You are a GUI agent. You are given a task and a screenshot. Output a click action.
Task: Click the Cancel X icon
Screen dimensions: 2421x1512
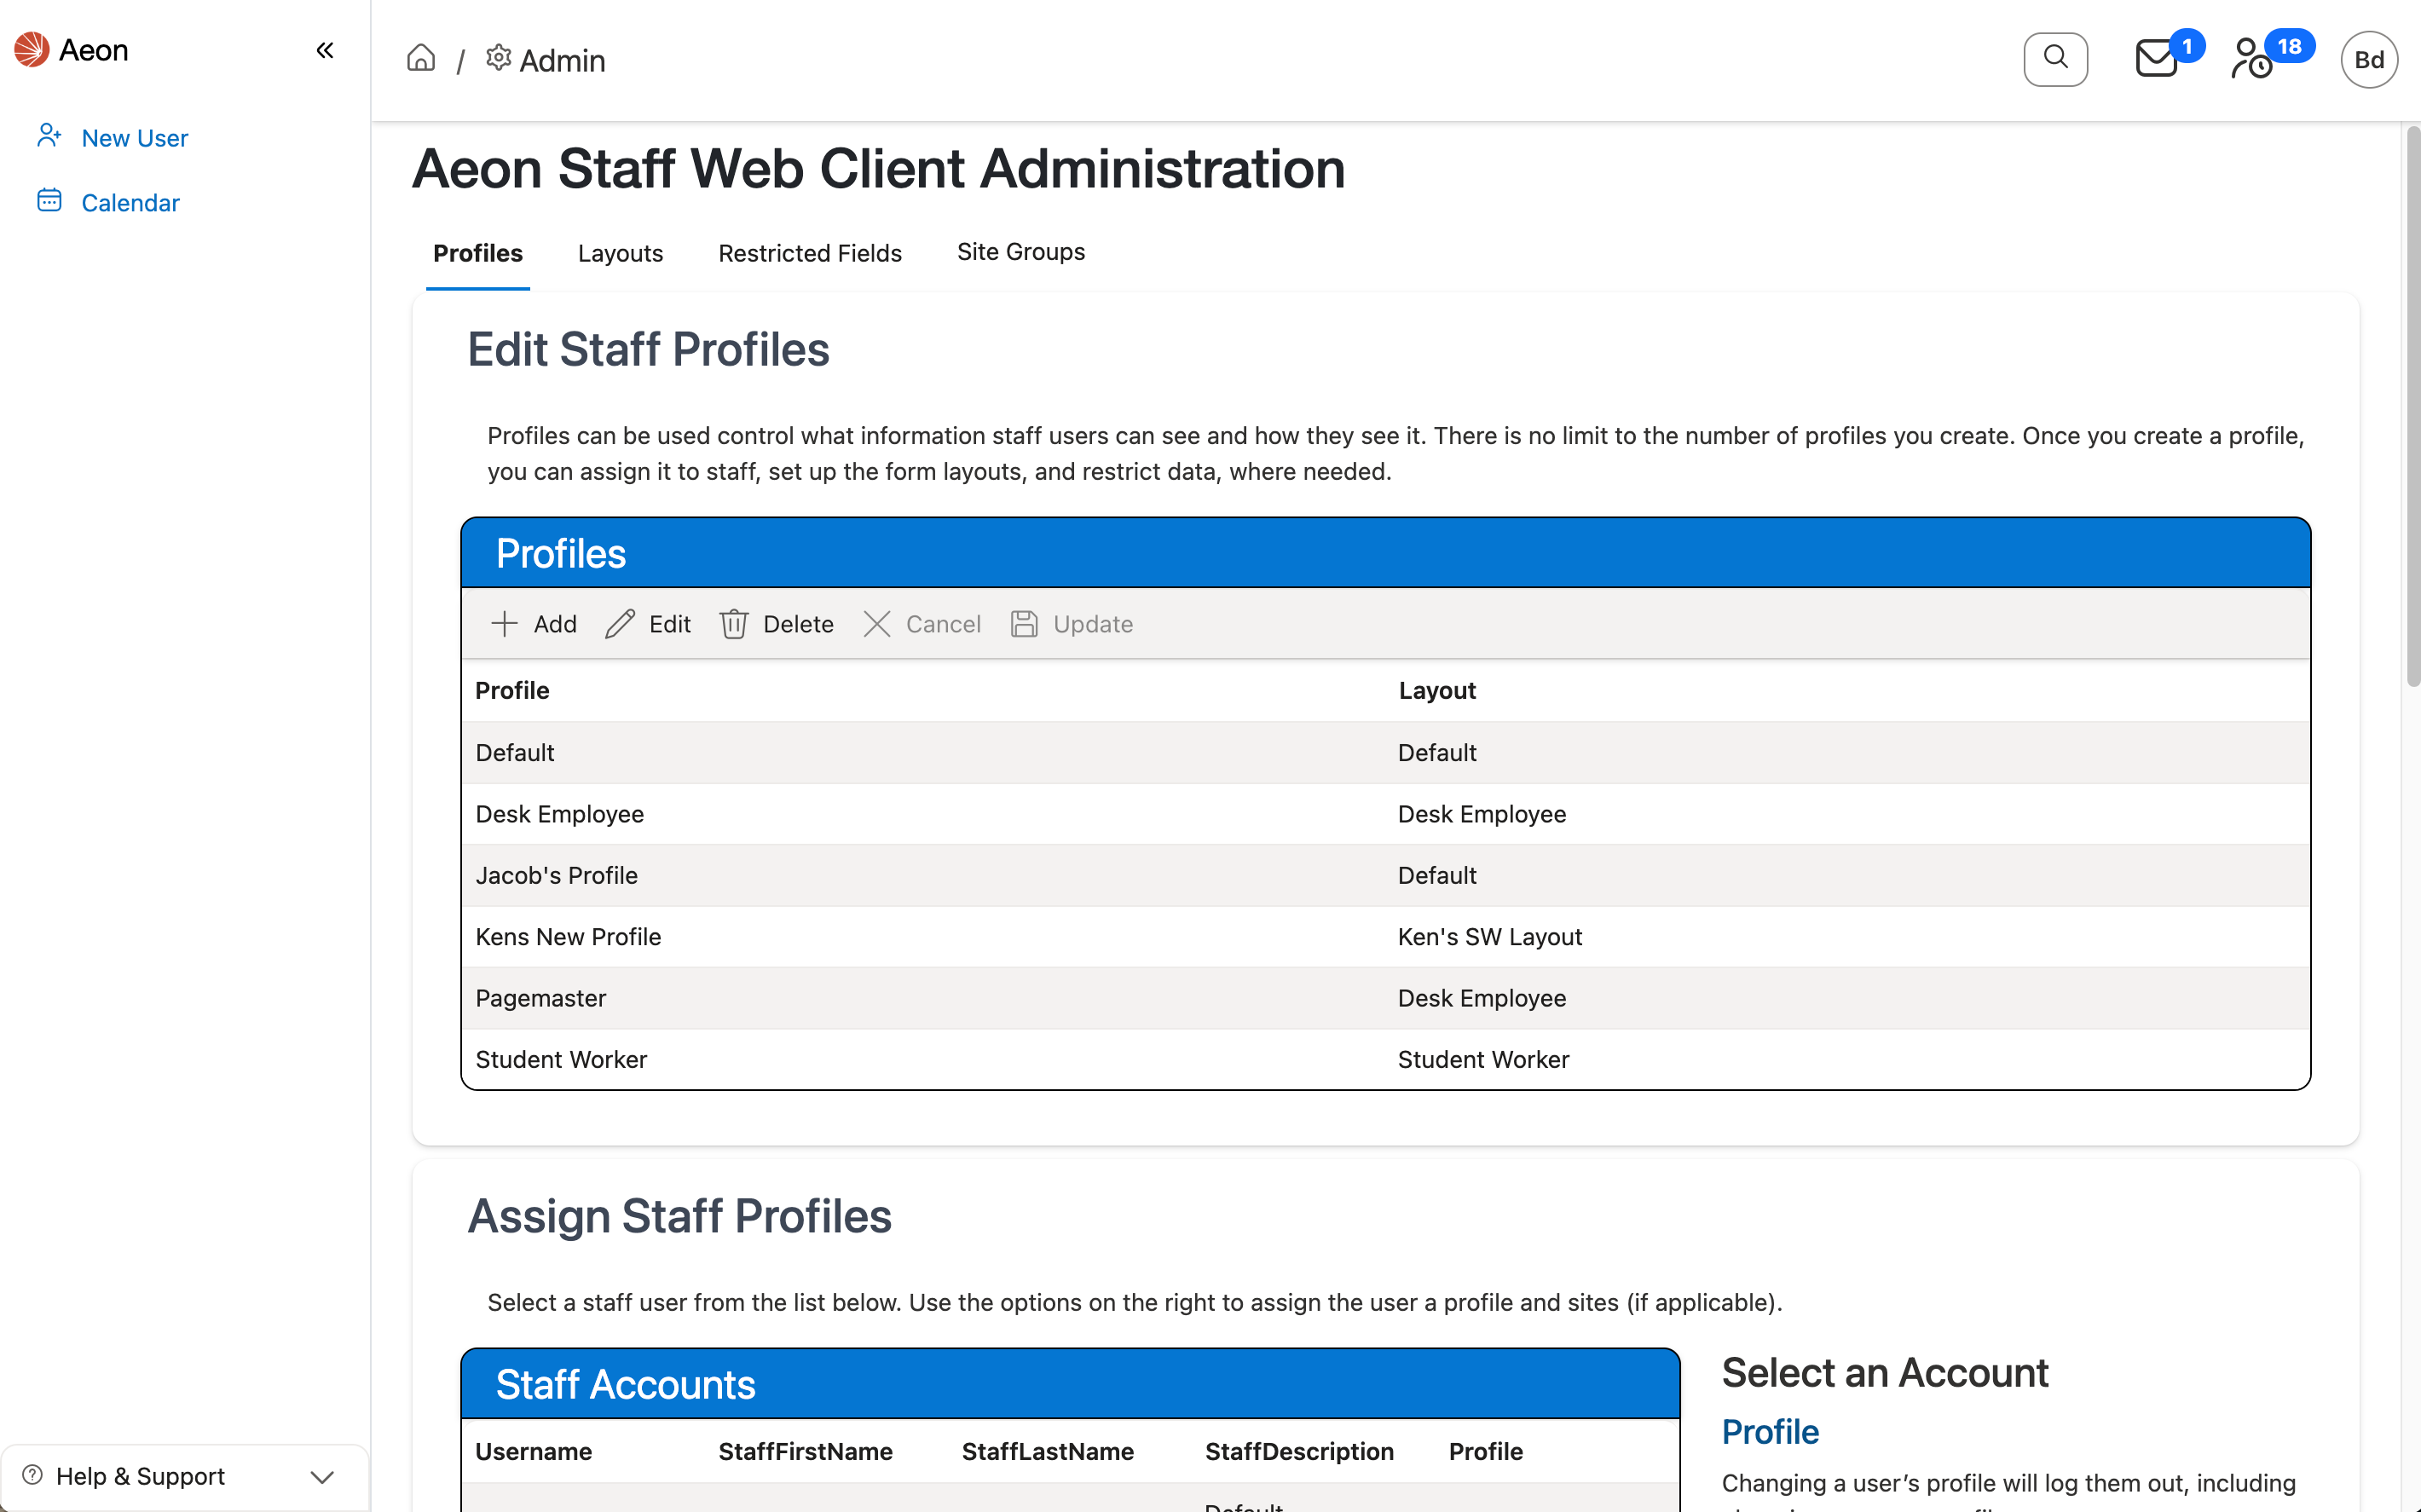point(877,623)
